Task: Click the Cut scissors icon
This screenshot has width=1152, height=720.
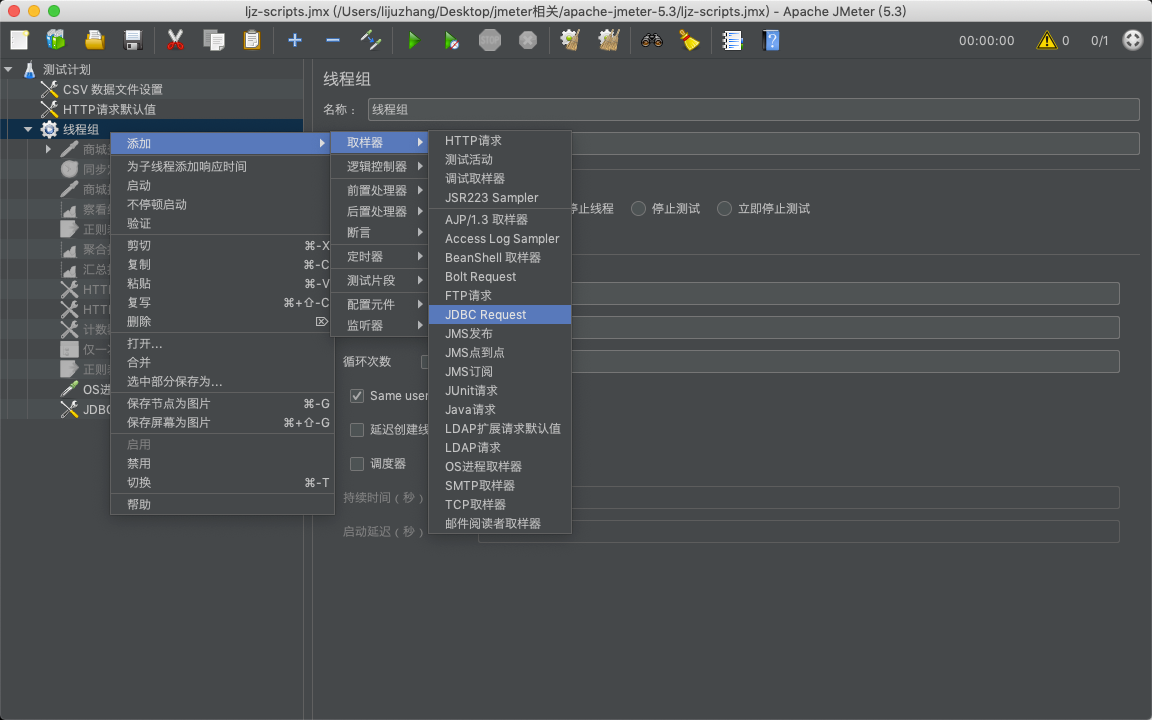Action: (x=175, y=40)
